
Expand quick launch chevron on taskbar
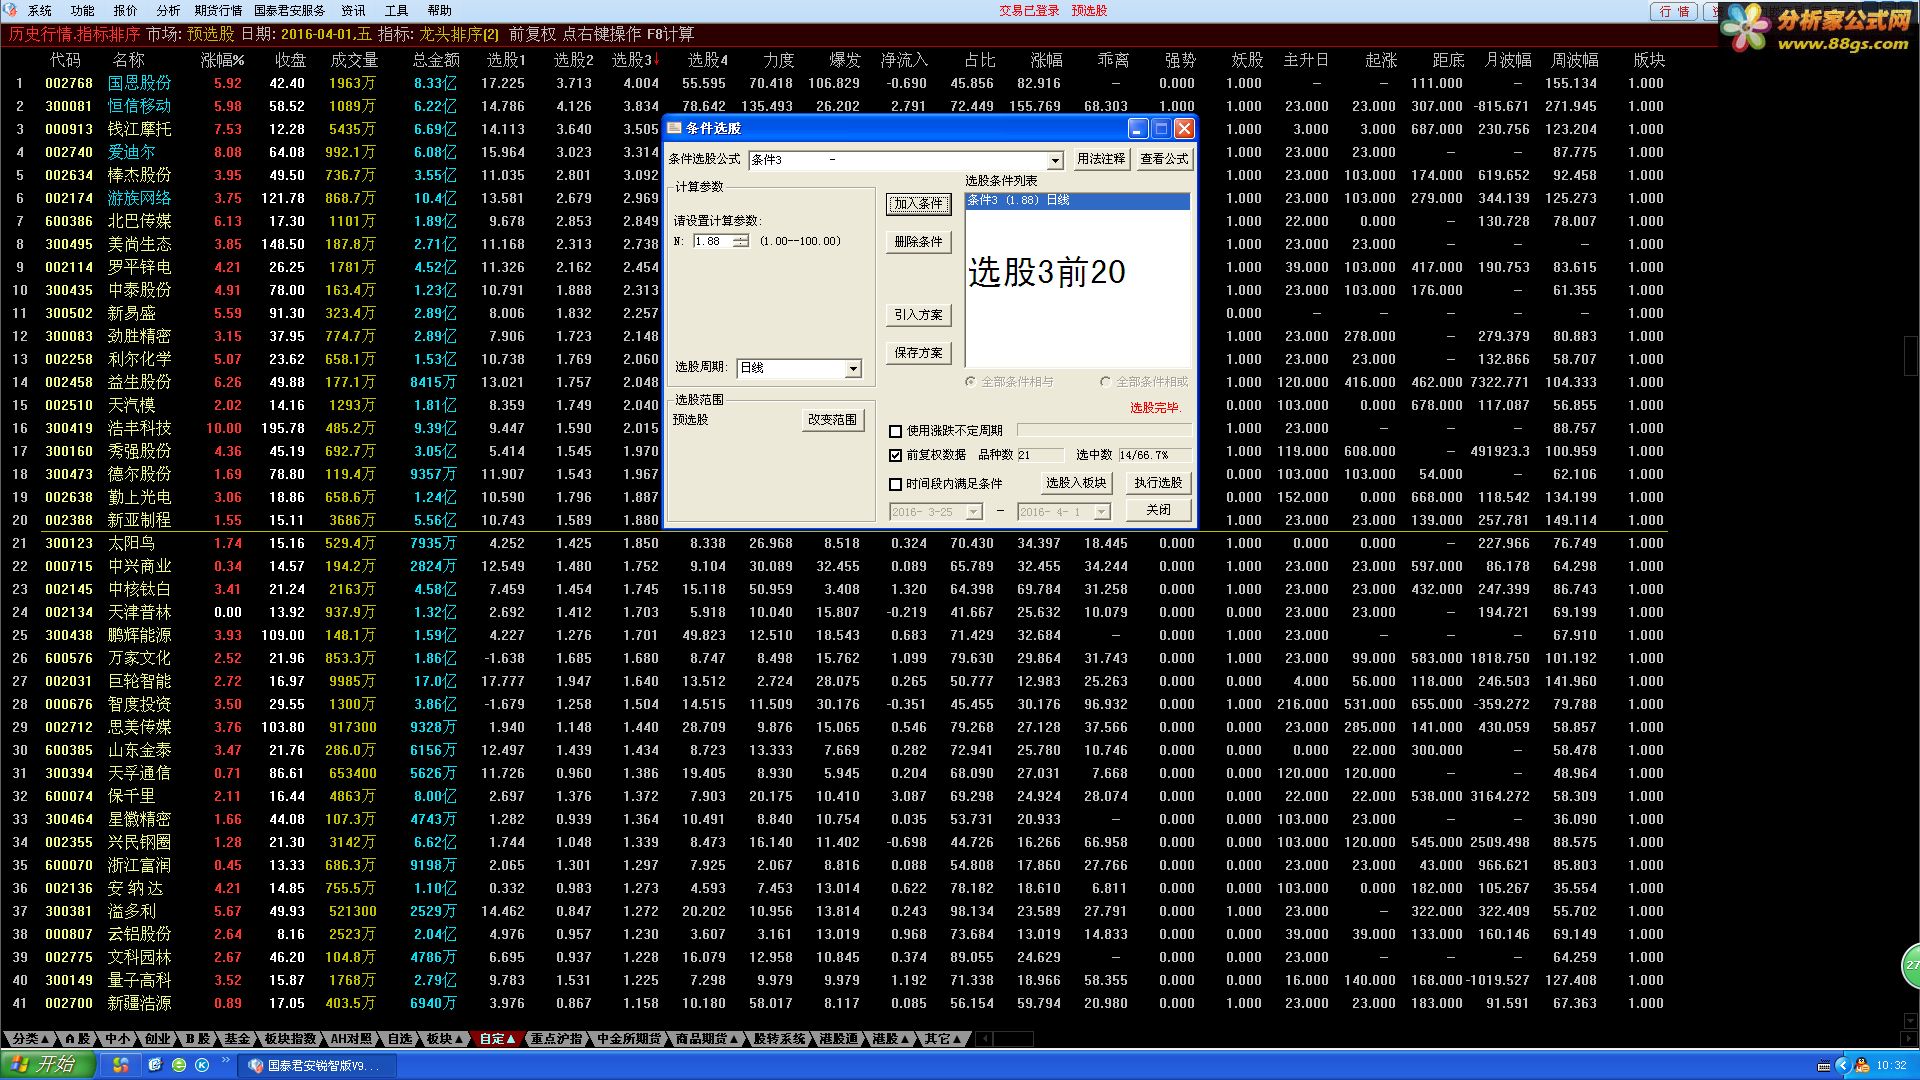[226, 1060]
